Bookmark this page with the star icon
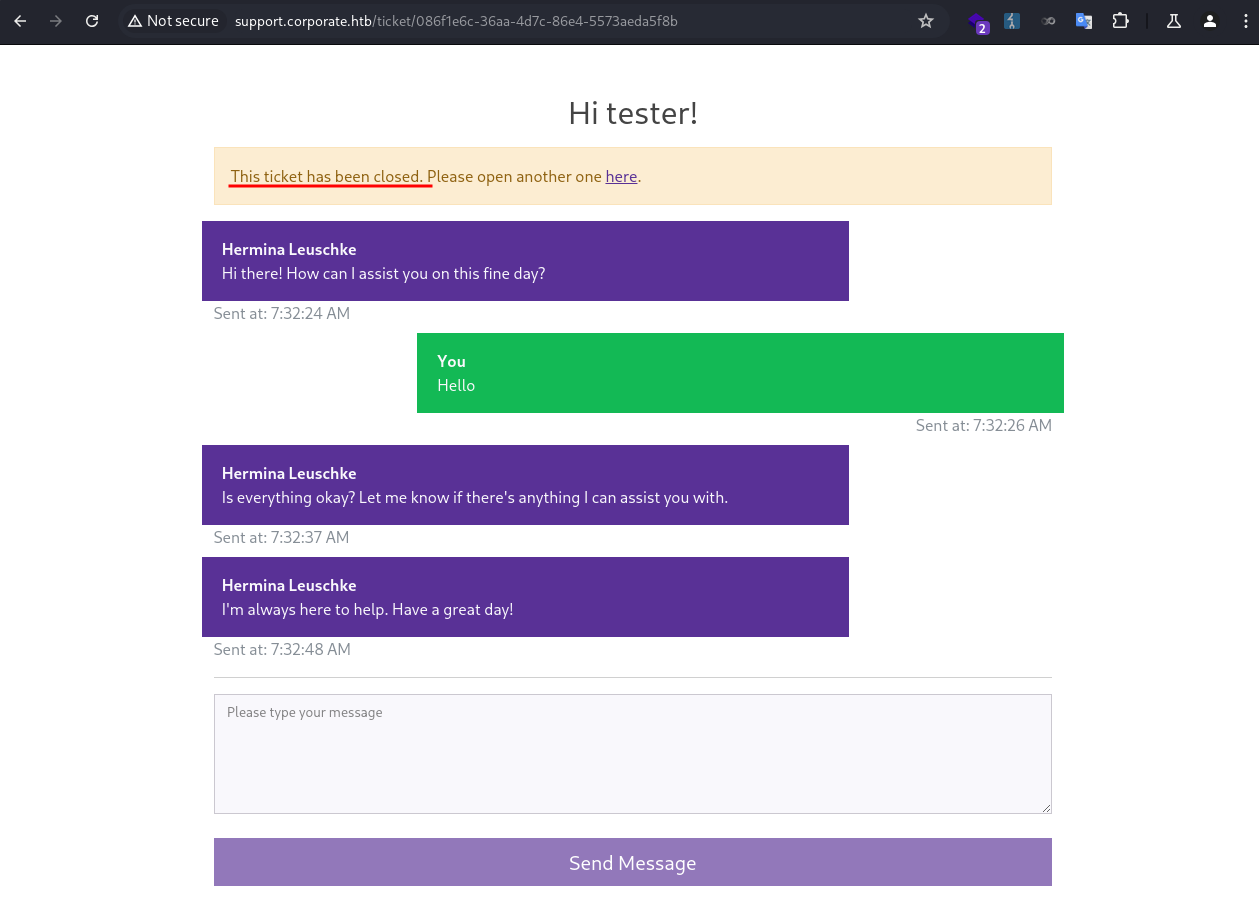Viewport: 1259px width, 902px height. pyautogui.click(x=926, y=21)
